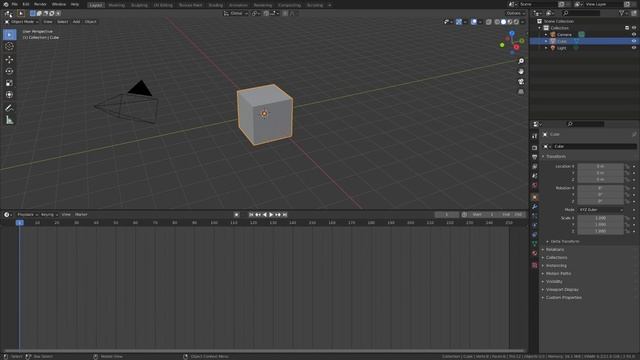Open the Edit menu
The height and width of the screenshot is (360, 640).
tap(26, 4)
